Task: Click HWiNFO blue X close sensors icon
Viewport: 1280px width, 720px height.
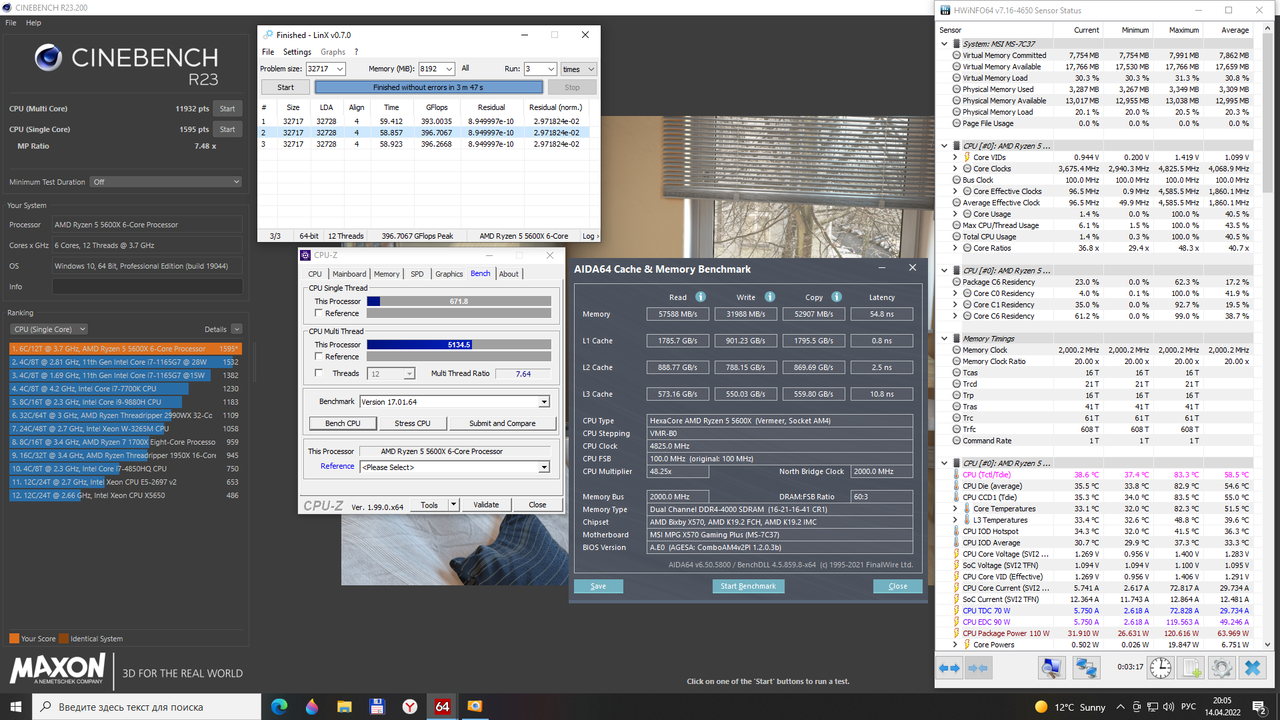Action: tap(1253, 667)
